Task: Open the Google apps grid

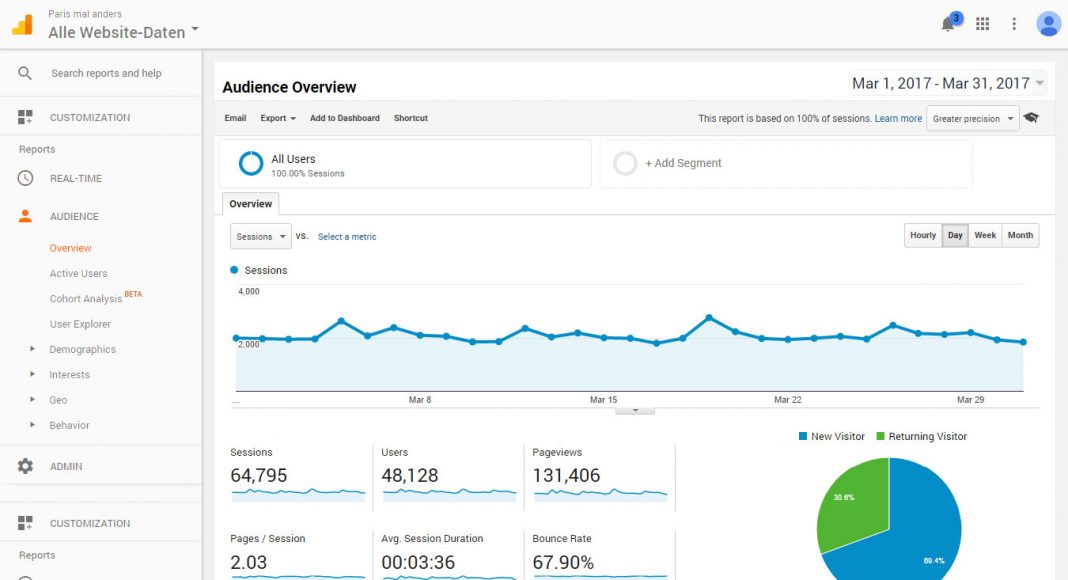Action: tap(982, 24)
